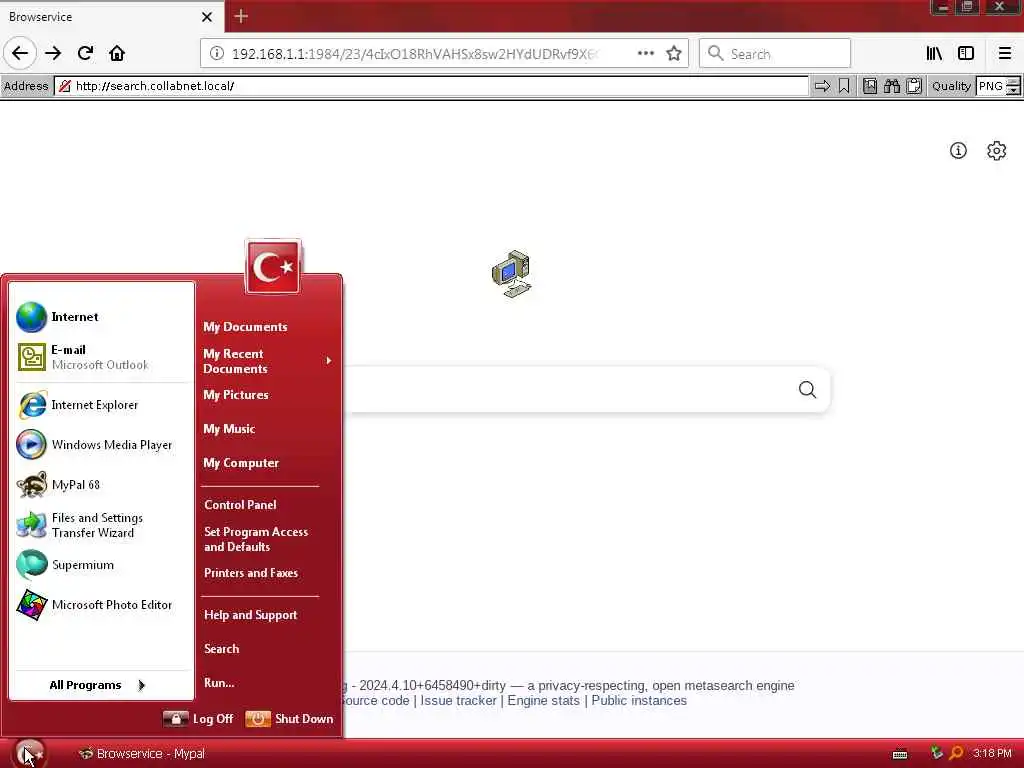Click the Go arrow beside the Address bar
Image resolution: width=1024 pixels, height=768 pixels.
pyautogui.click(x=822, y=86)
